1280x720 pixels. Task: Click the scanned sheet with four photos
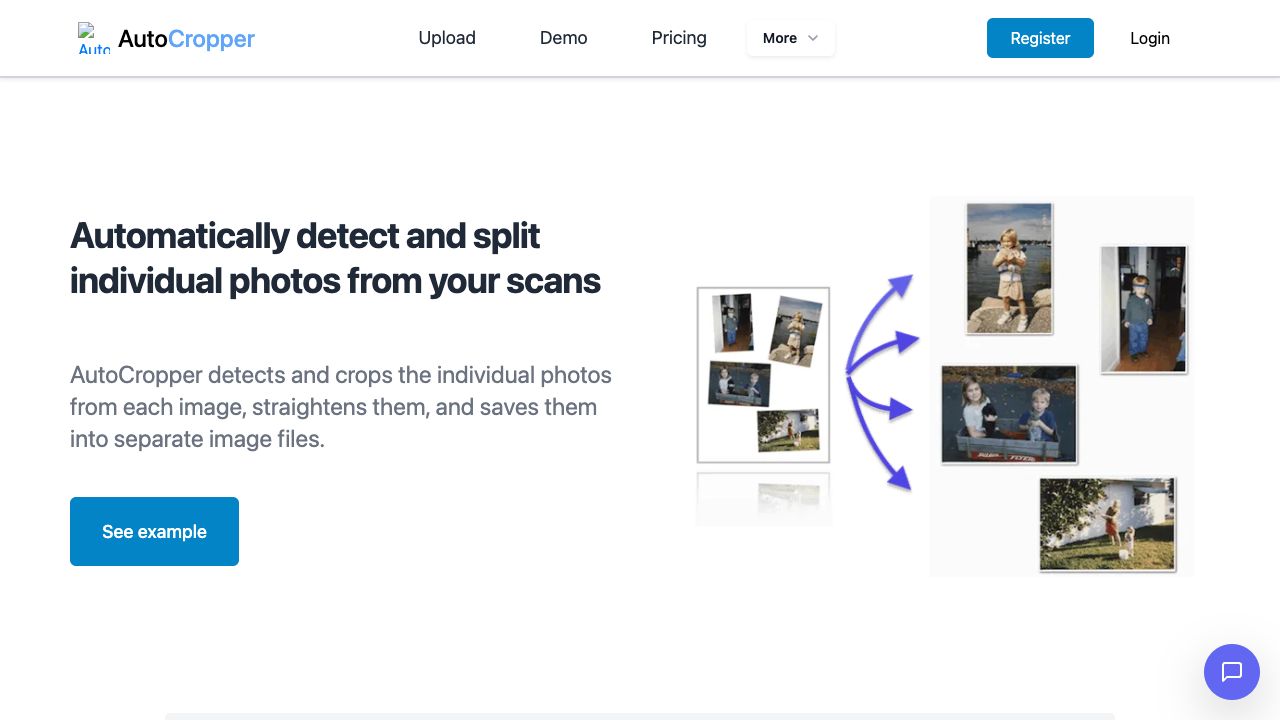[x=763, y=375]
